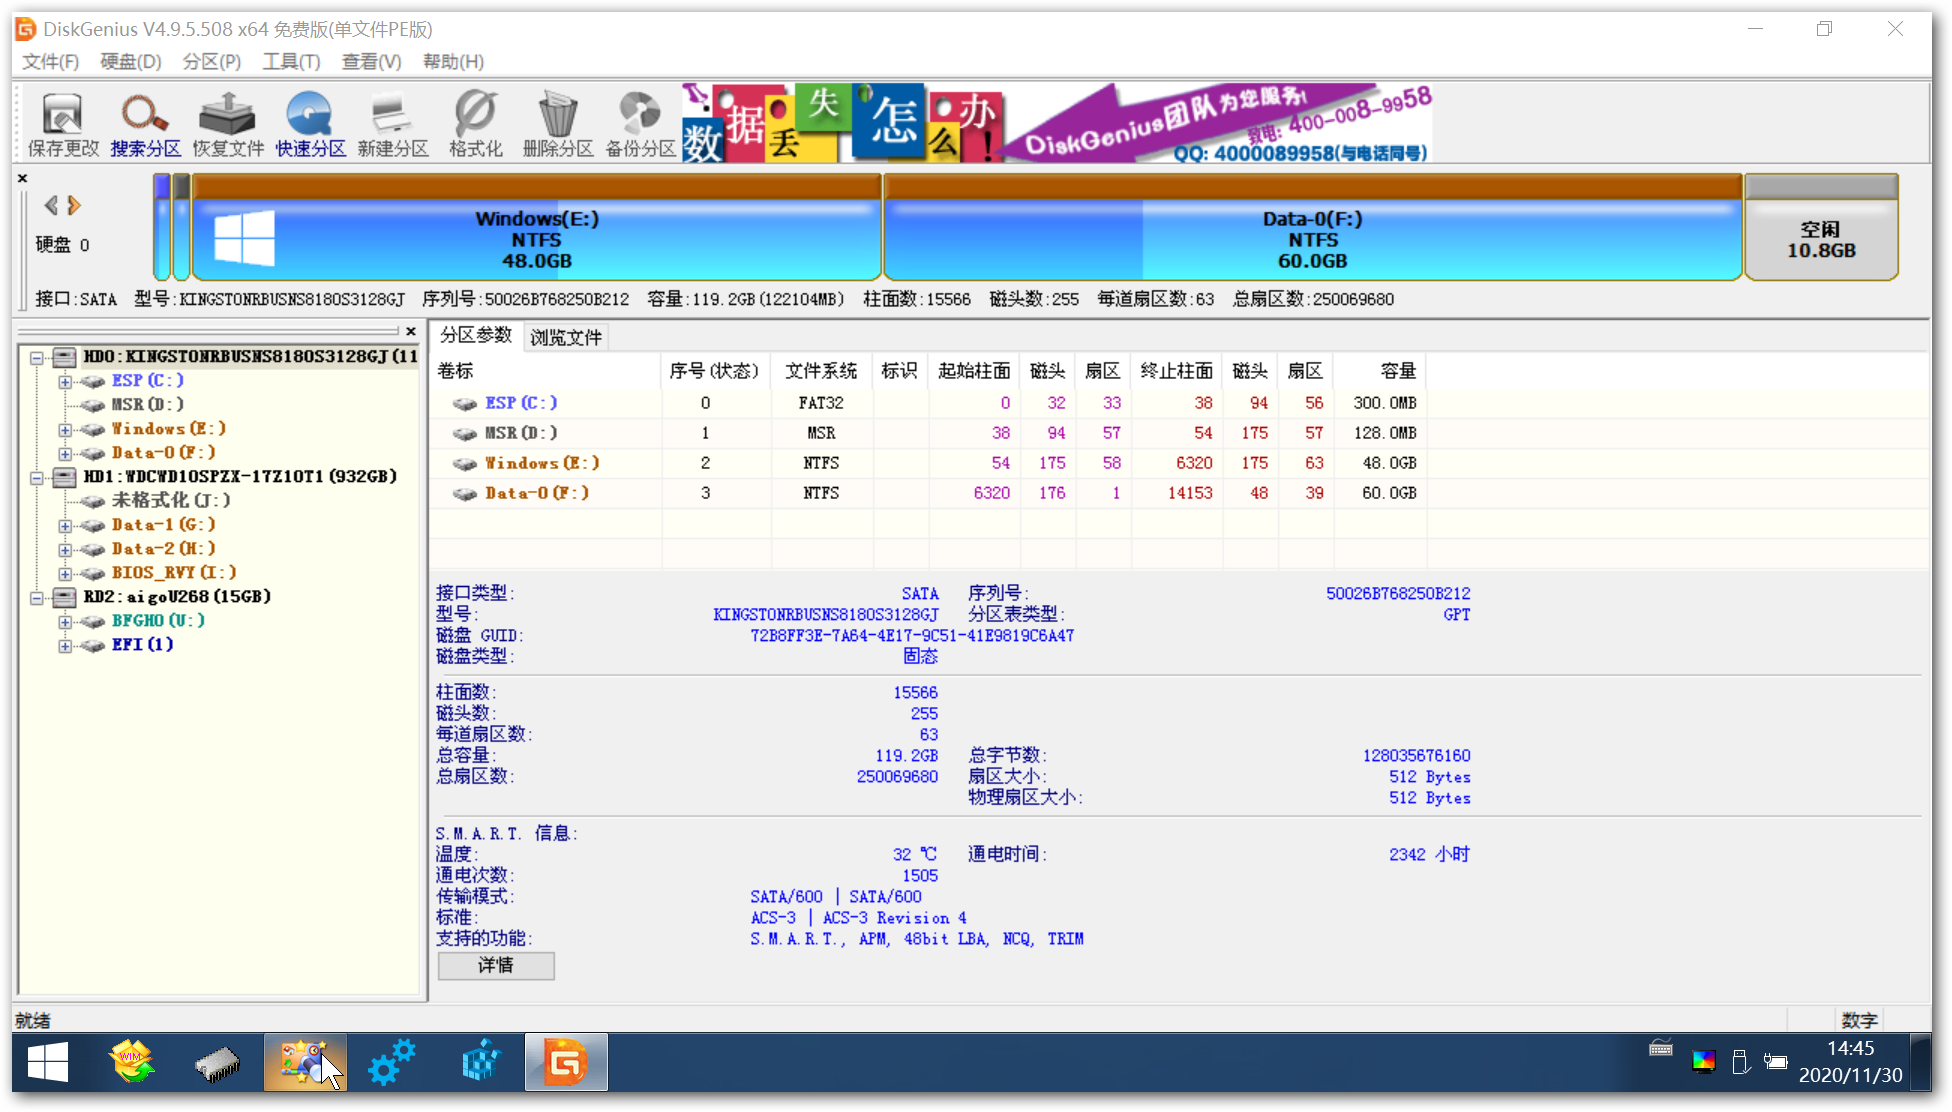Click the Data-0(F:) row icon in table
This screenshot has width=1952, height=1112.
pyautogui.click(x=464, y=493)
